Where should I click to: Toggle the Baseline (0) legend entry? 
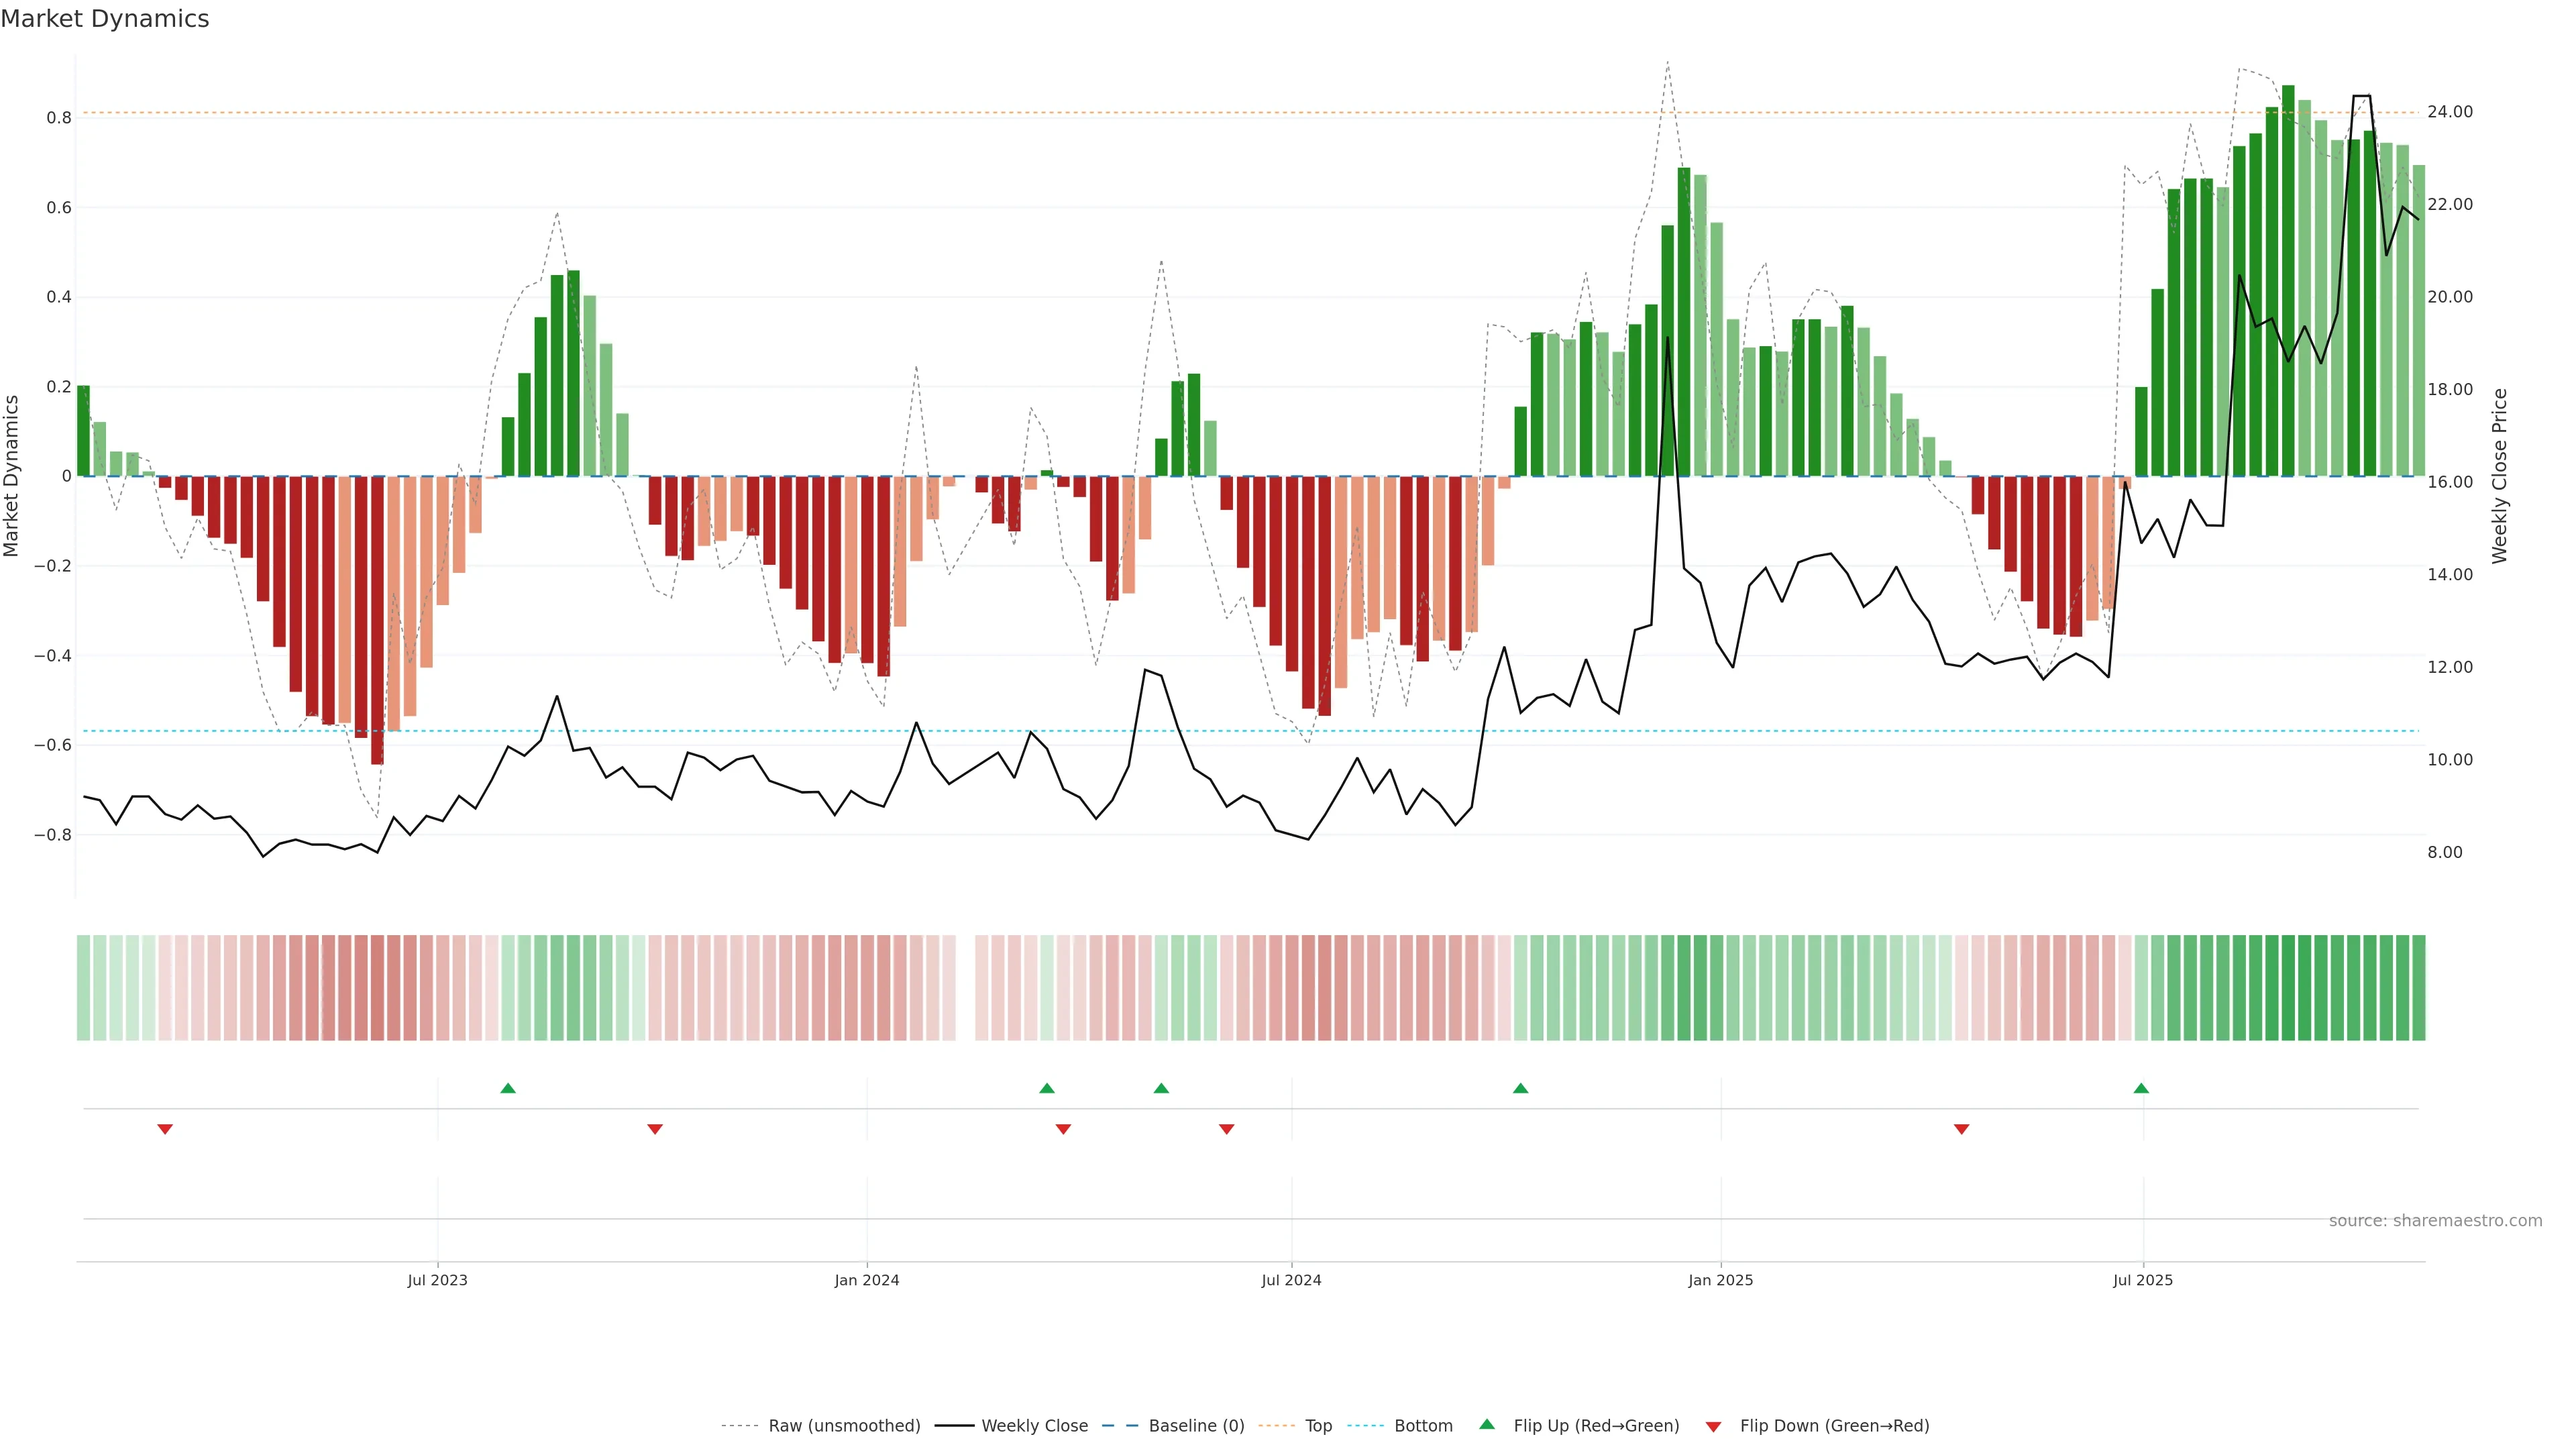1196,1426
